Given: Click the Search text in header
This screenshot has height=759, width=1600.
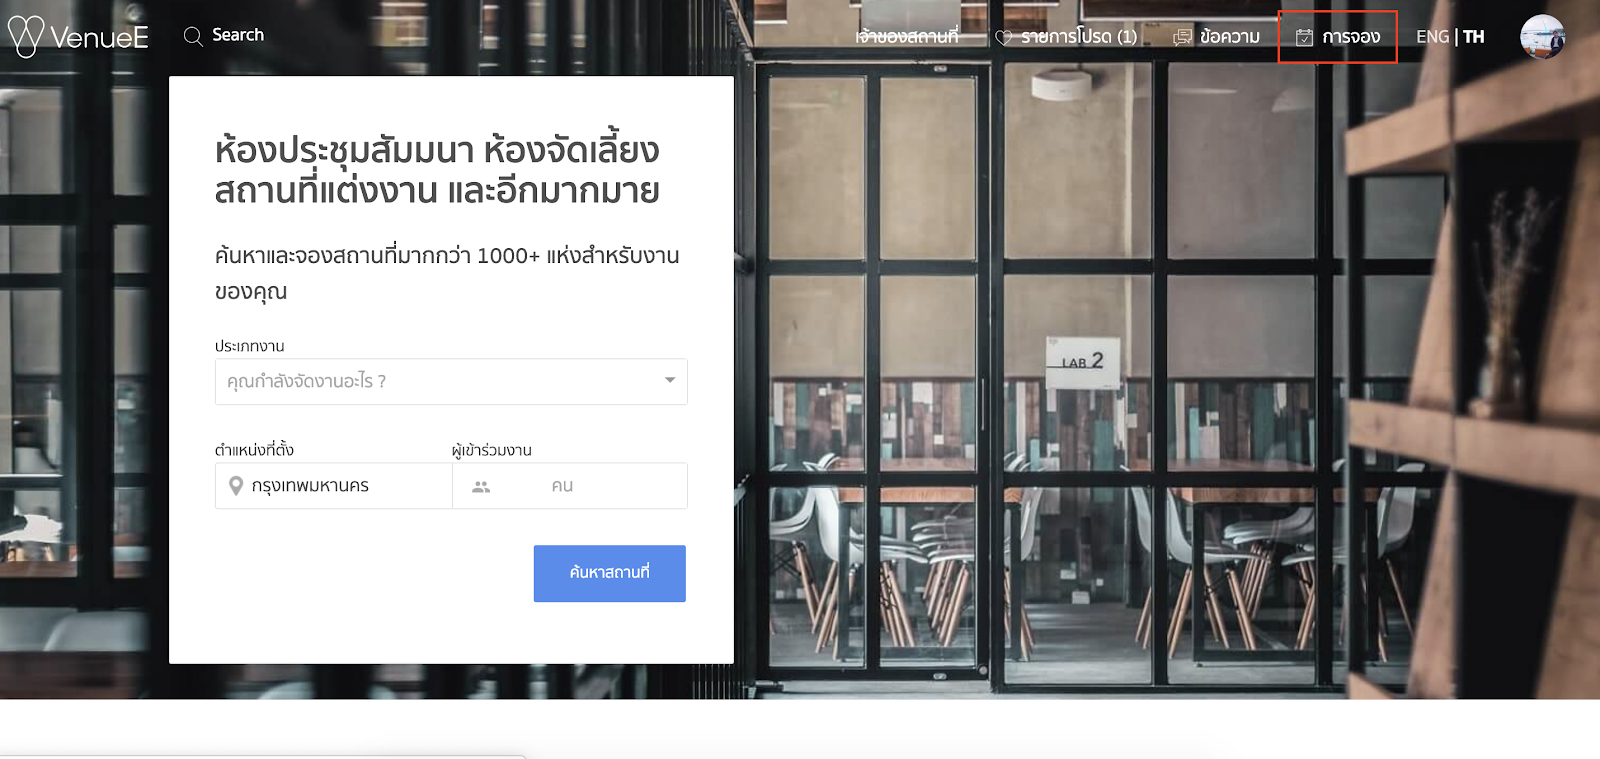Looking at the screenshot, I should (x=238, y=35).
